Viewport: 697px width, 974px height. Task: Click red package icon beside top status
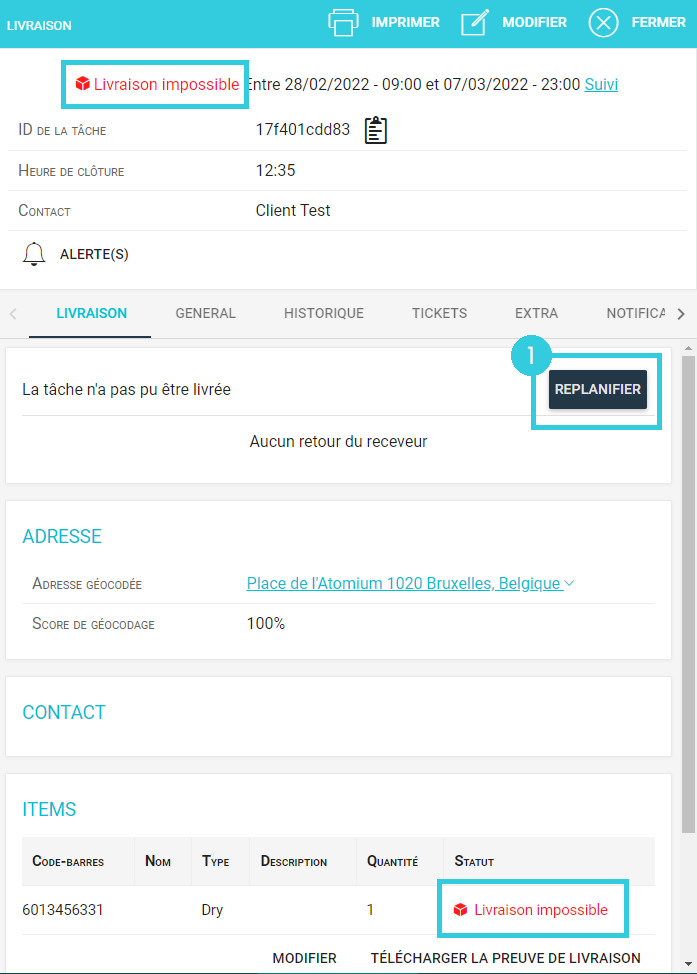pos(83,84)
